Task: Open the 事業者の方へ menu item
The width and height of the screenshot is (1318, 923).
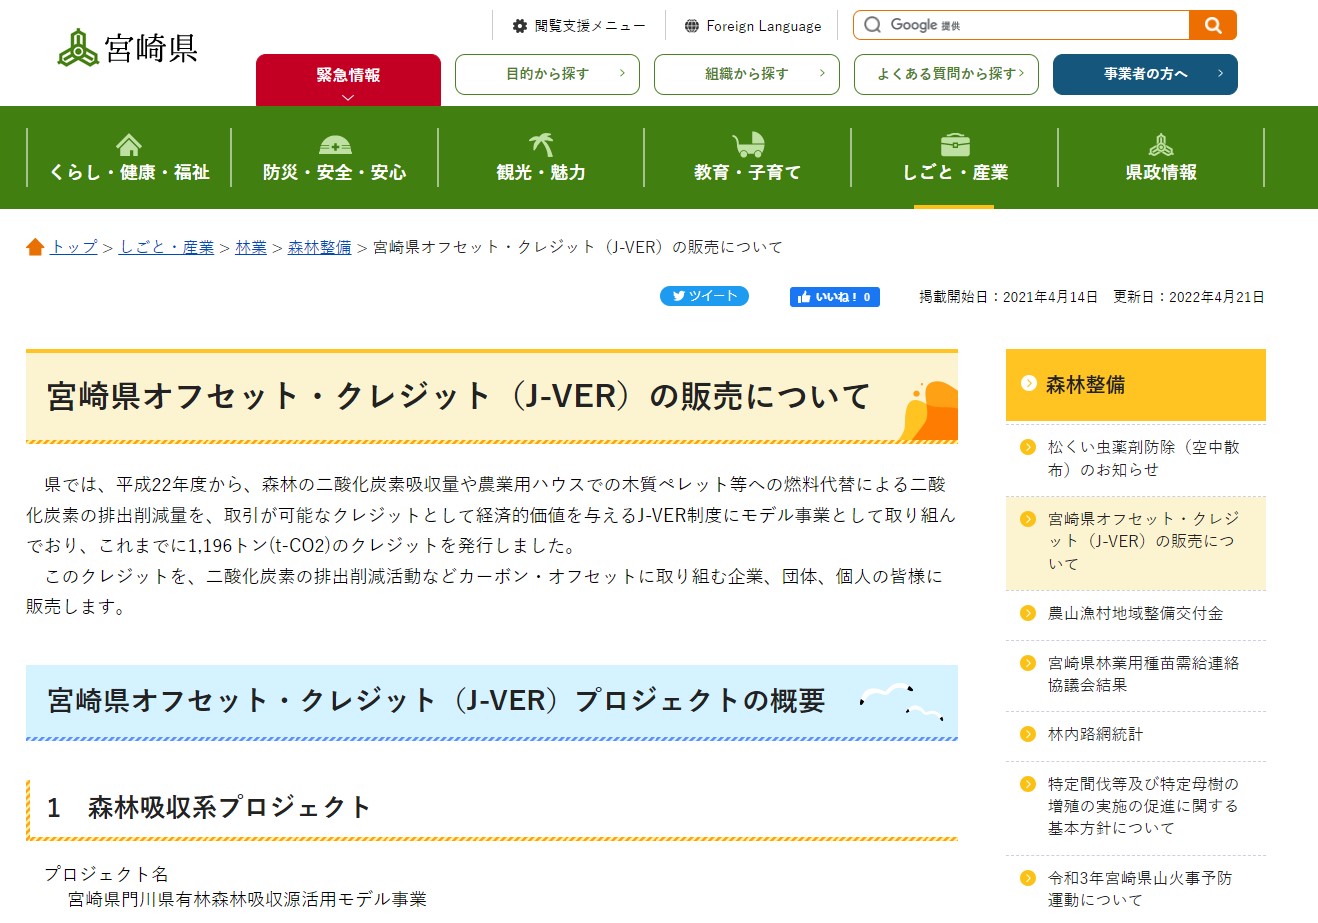Action: click(1144, 74)
